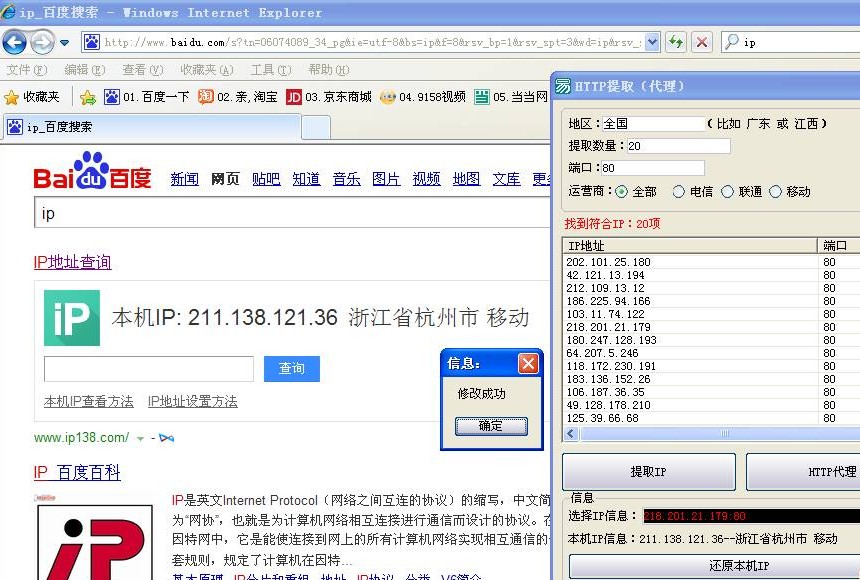The image size is (860, 580).
Task: Click the 端口 field showing 80
Action: [x=653, y=167]
